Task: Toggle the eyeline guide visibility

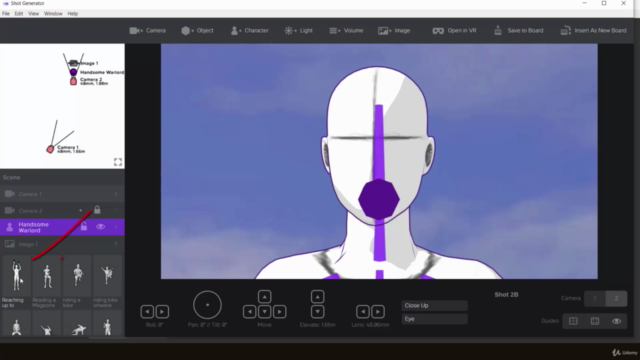Action: [616, 321]
